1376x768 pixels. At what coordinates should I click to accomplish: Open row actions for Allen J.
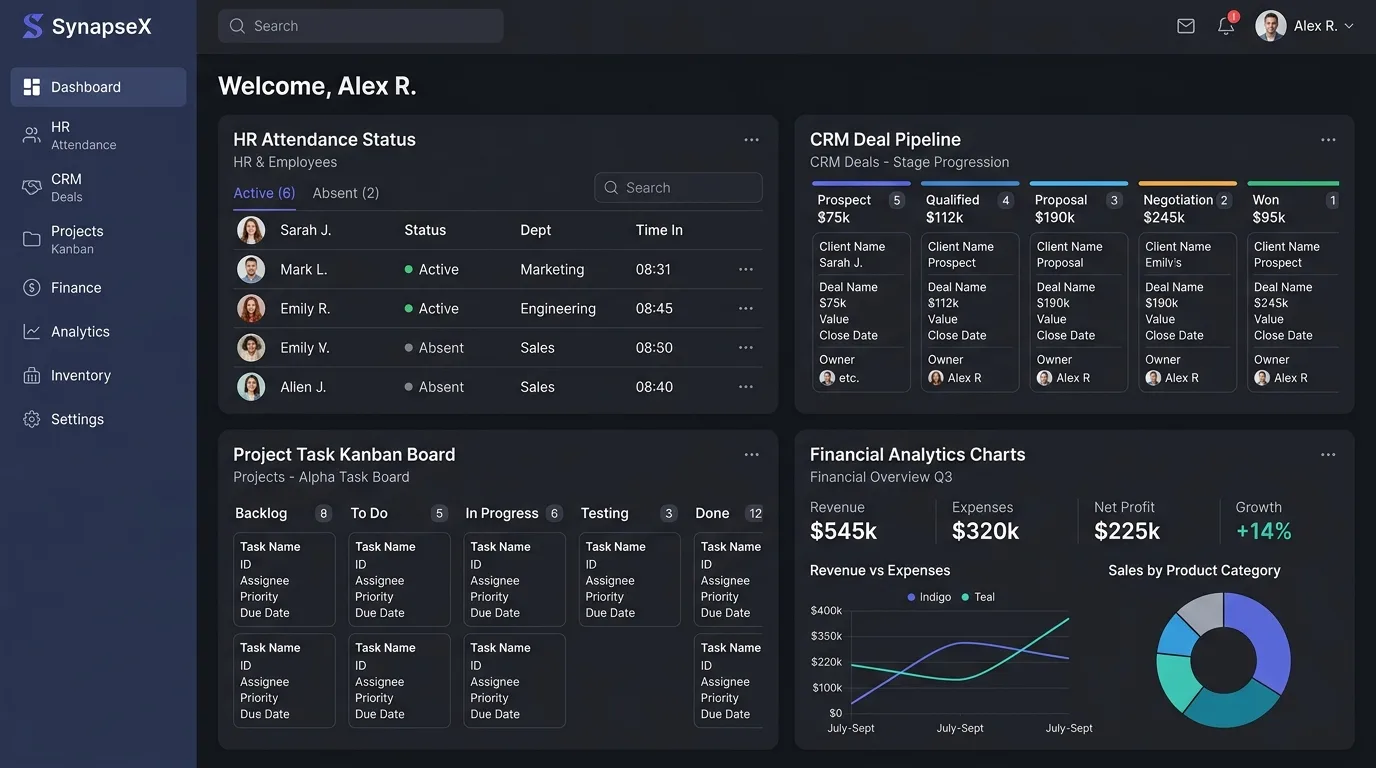[746, 387]
